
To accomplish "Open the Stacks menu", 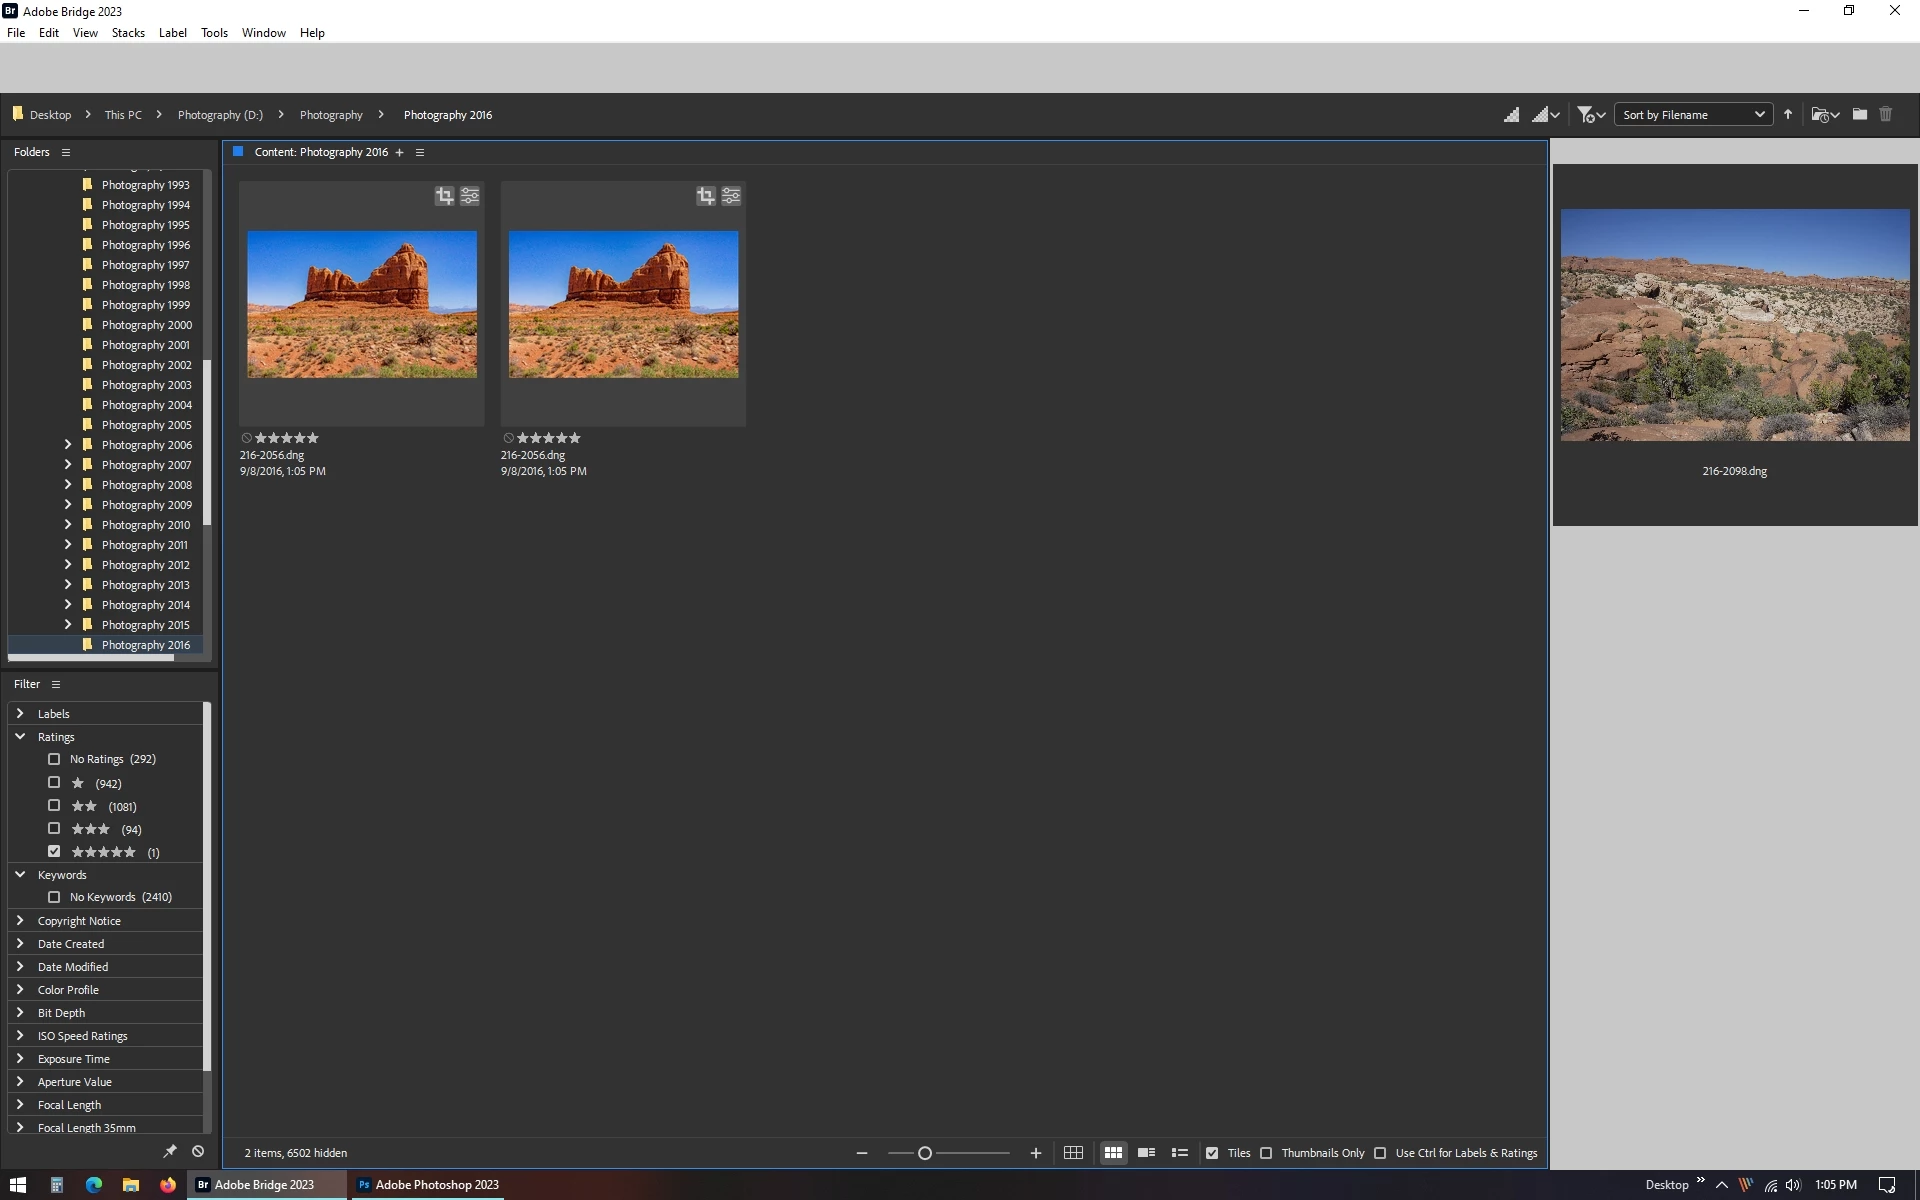I will (128, 33).
